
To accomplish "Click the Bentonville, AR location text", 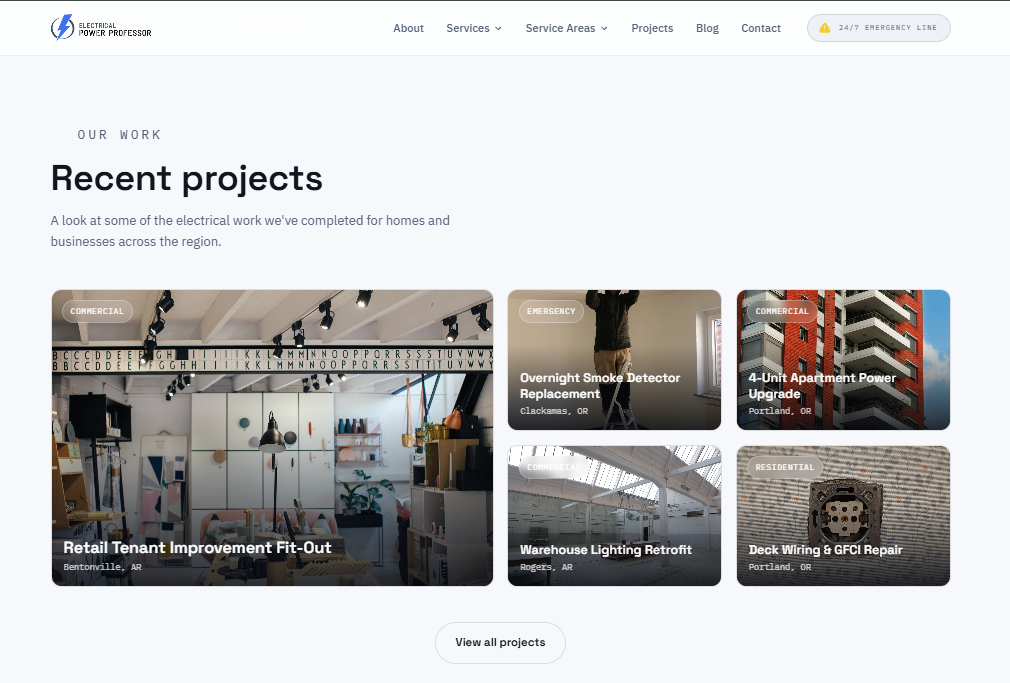I will pyautogui.click(x=102, y=567).
